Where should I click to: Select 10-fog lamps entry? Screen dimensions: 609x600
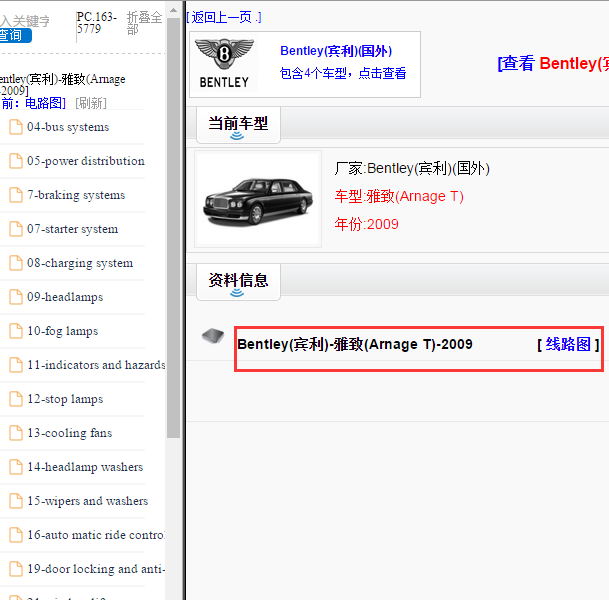pos(63,331)
